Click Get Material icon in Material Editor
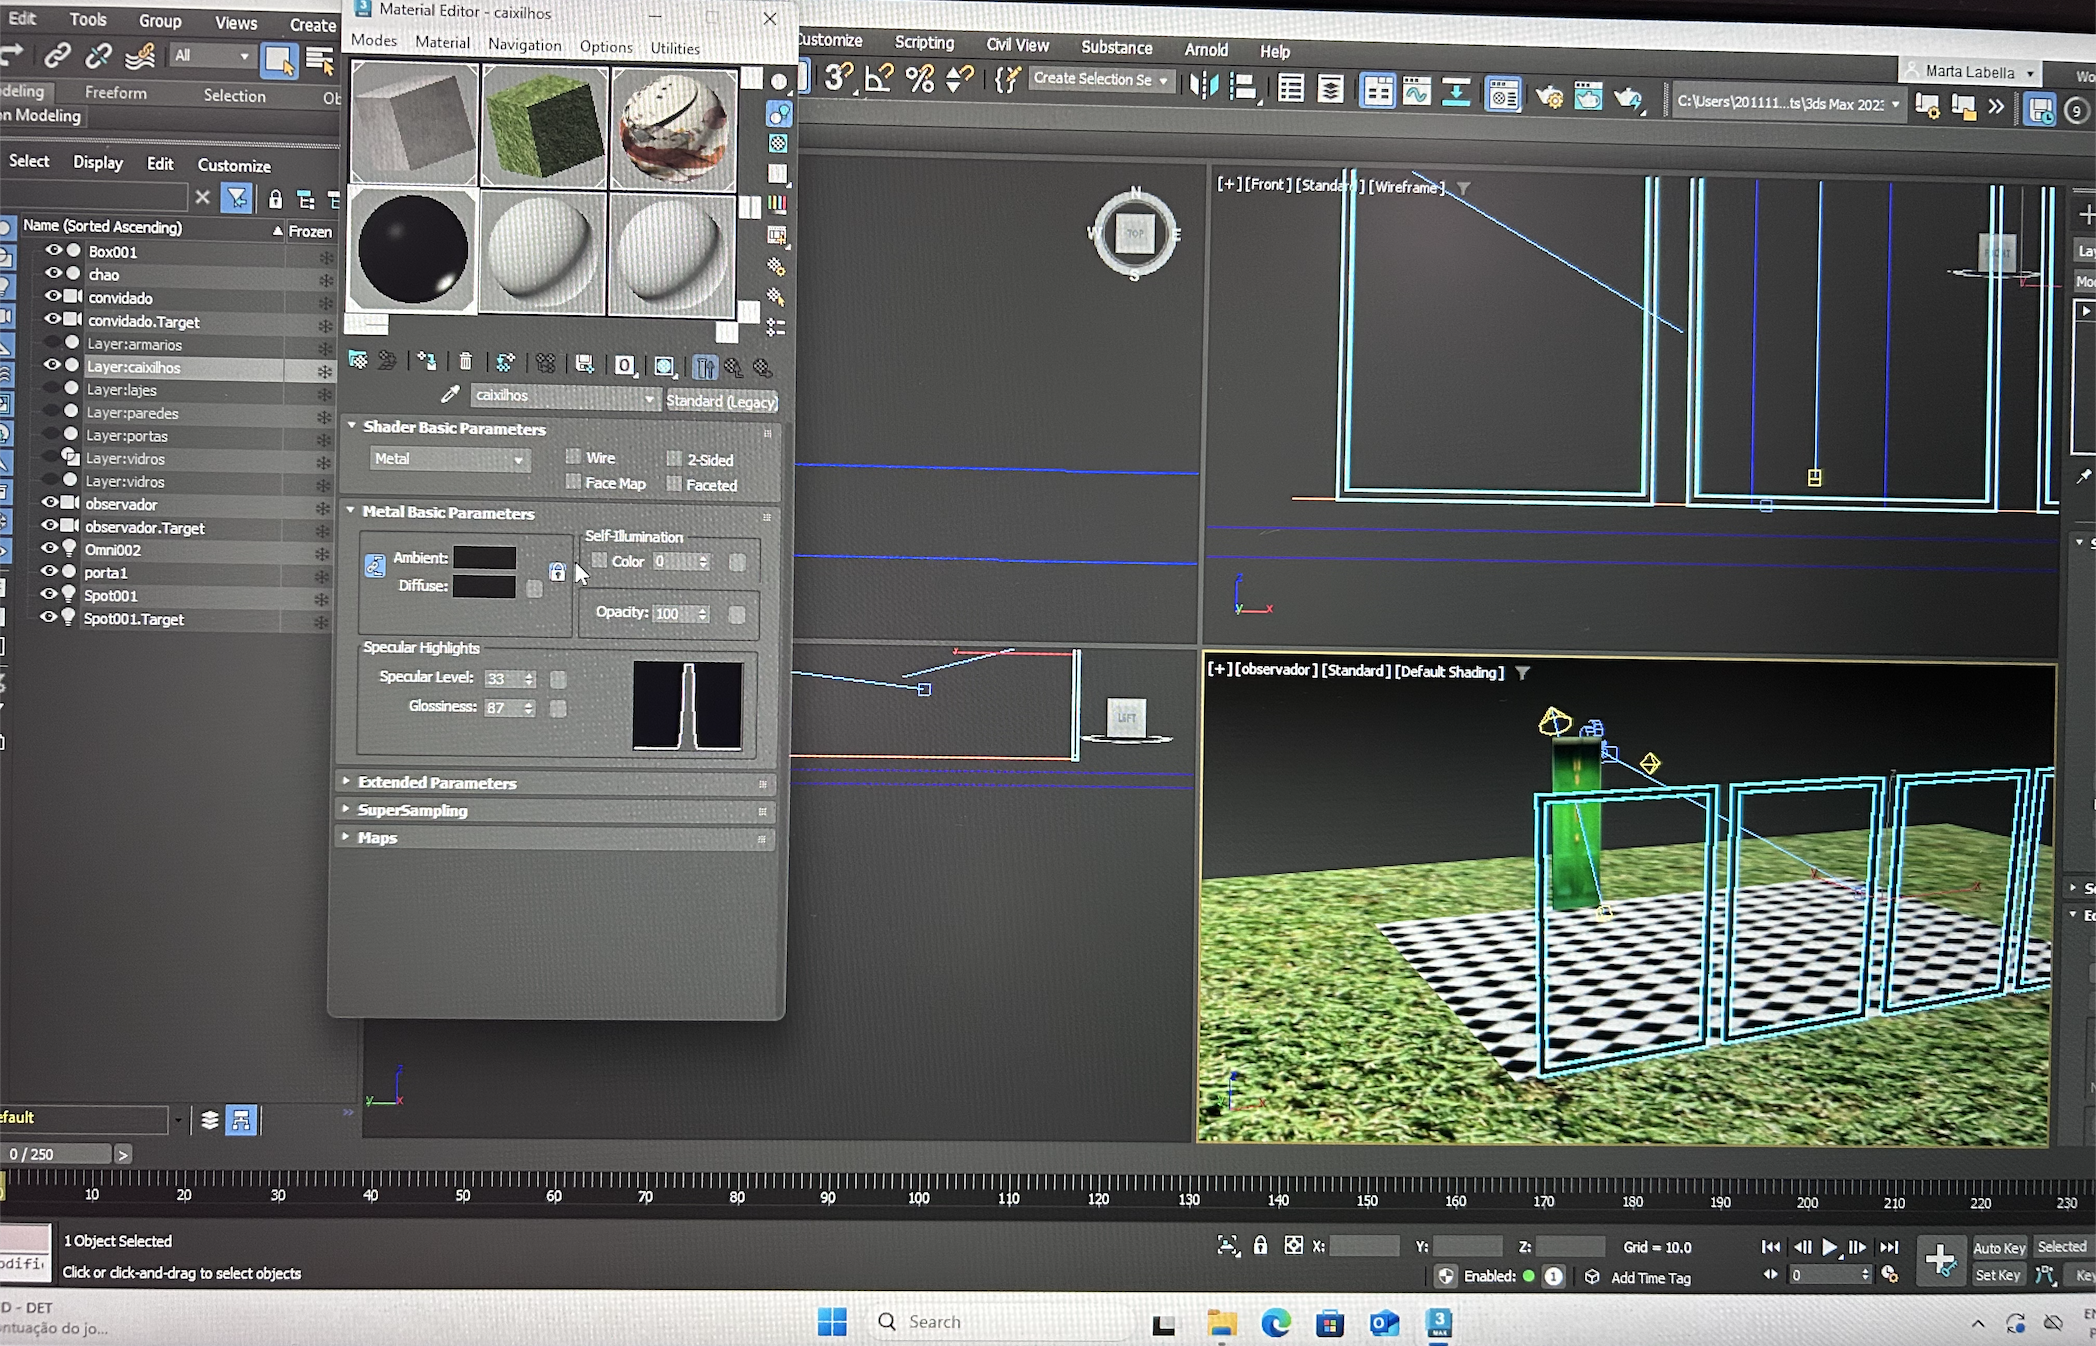2096x1346 pixels. (x=357, y=362)
